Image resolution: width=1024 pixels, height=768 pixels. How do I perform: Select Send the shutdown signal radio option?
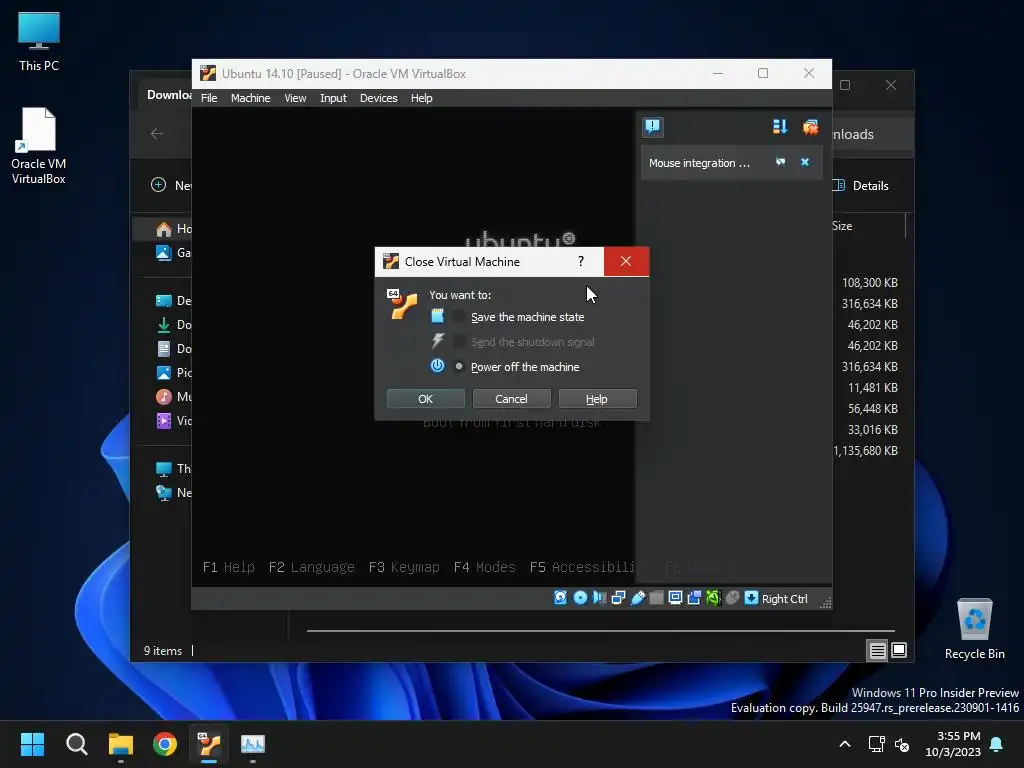[x=459, y=342]
